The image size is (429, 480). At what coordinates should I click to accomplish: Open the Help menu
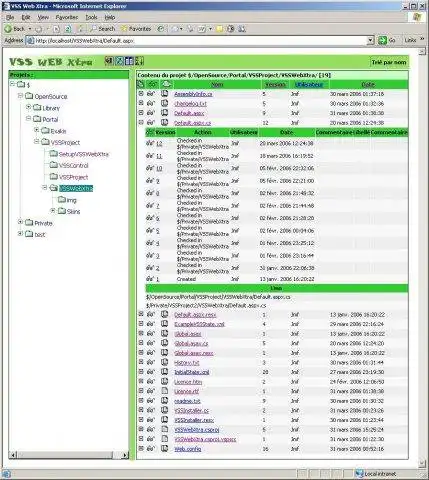click(110, 17)
